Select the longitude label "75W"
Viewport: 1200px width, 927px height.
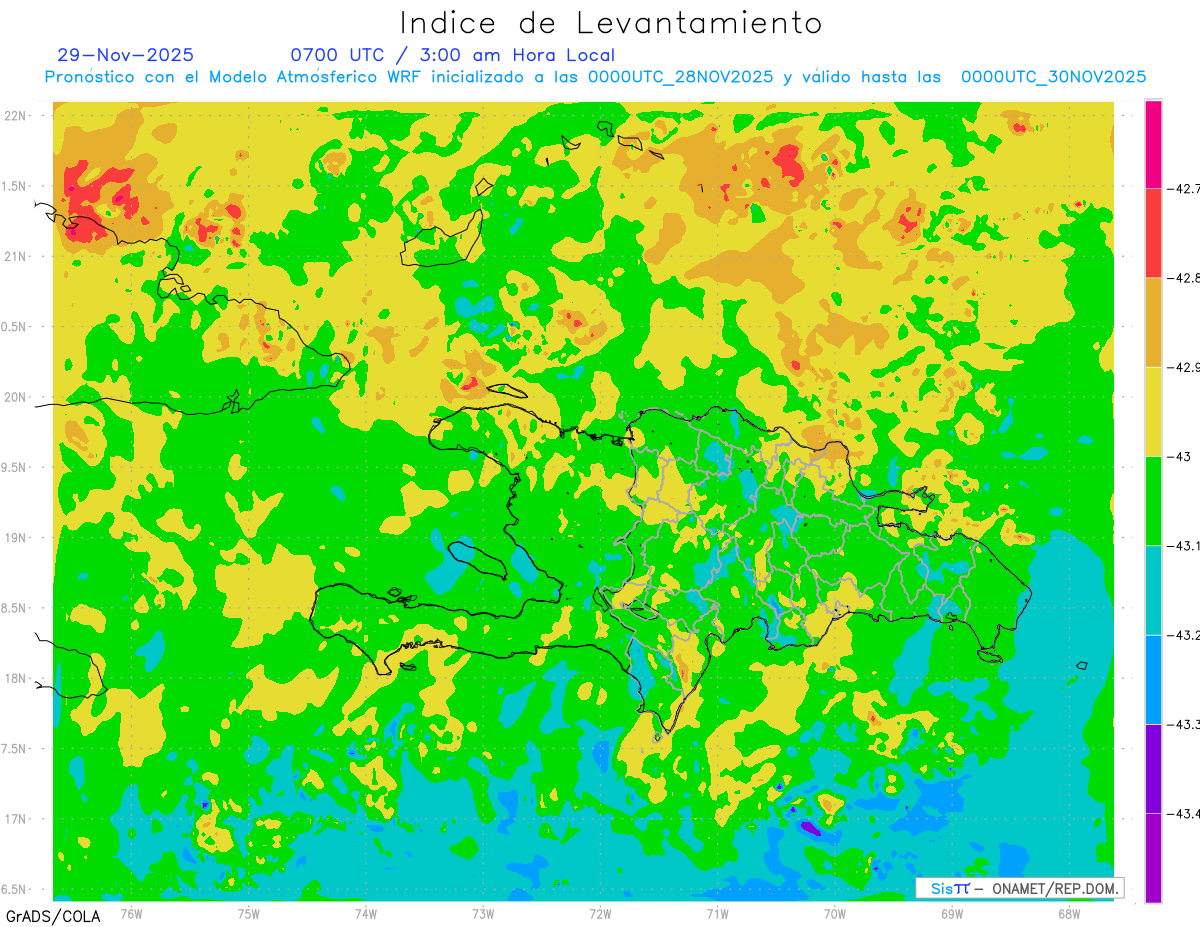[248, 913]
